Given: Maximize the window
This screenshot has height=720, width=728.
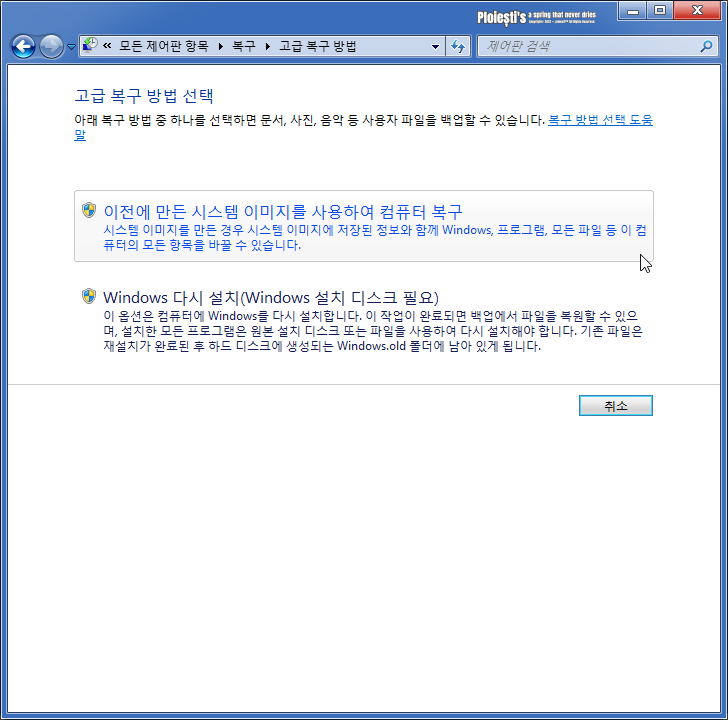Looking at the screenshot, I should tap(660, 11).
